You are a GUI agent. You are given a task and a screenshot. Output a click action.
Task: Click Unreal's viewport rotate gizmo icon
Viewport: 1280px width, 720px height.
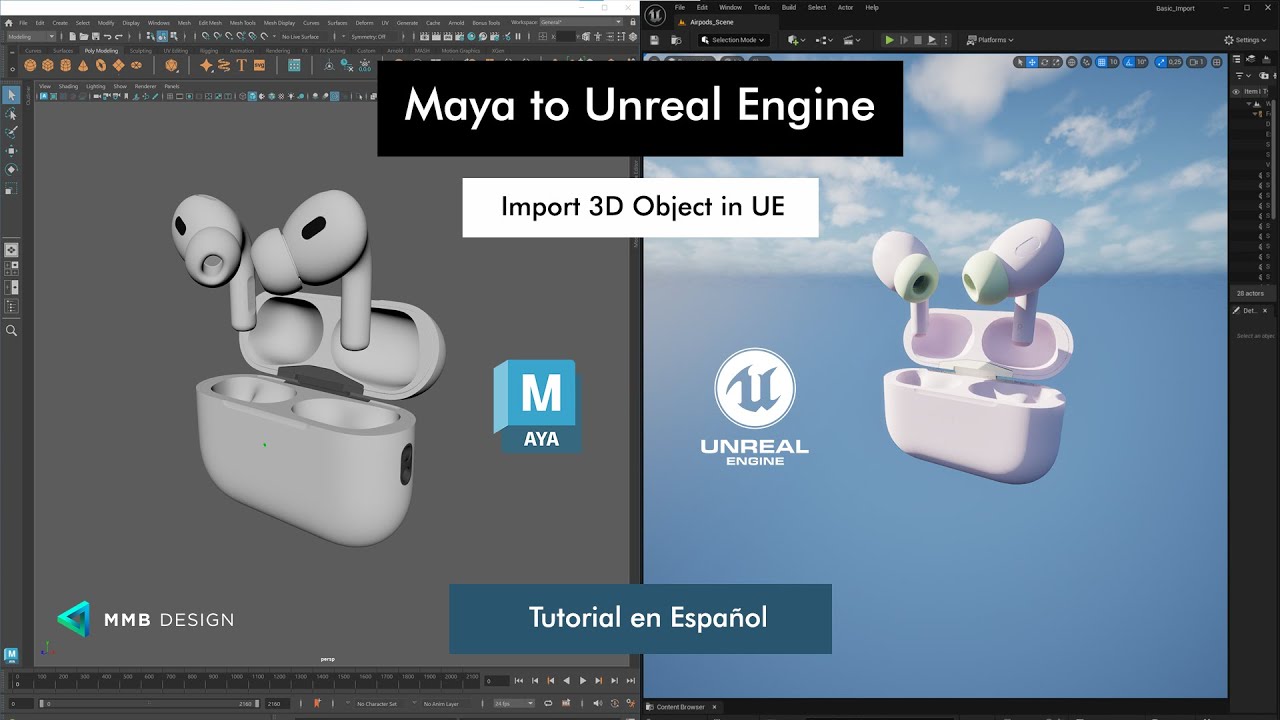click(1044, 62)
